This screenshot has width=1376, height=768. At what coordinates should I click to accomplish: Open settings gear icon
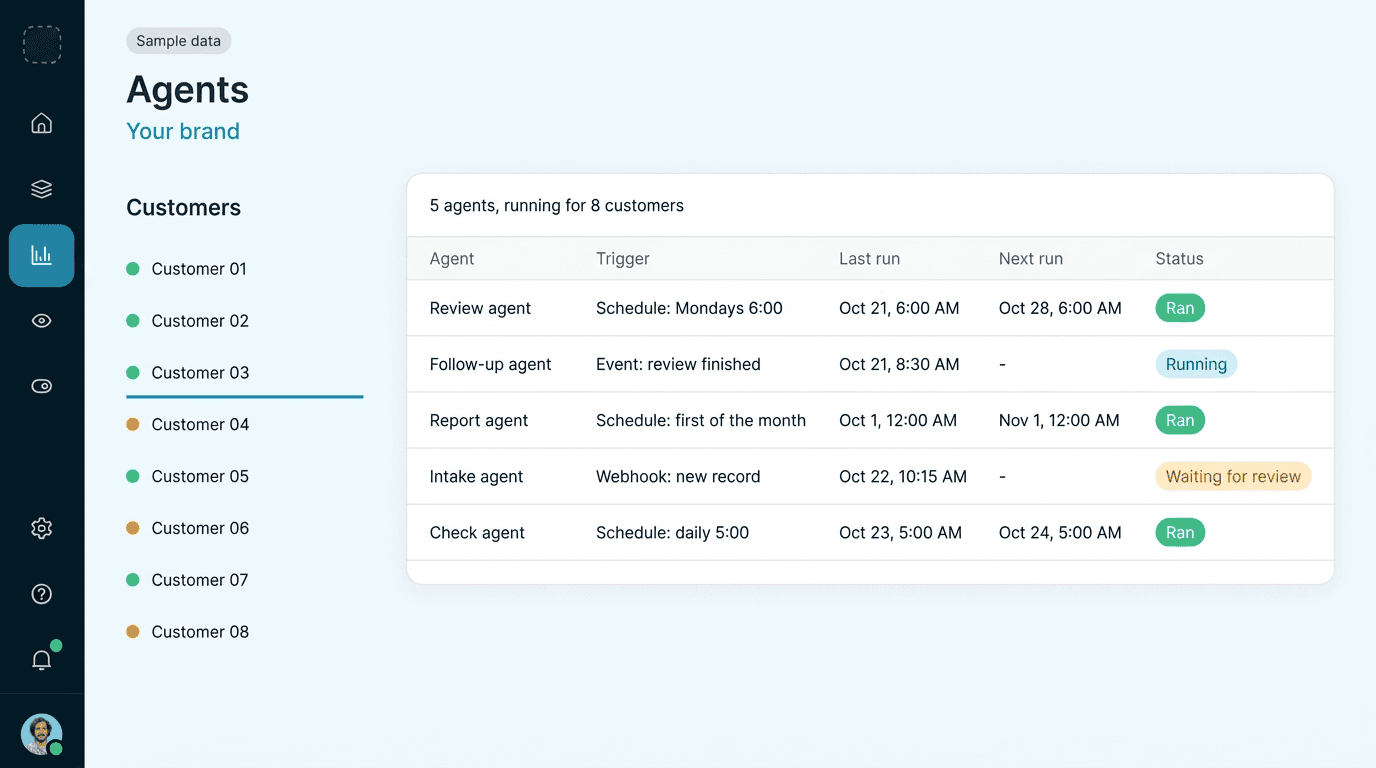[41, 528]
